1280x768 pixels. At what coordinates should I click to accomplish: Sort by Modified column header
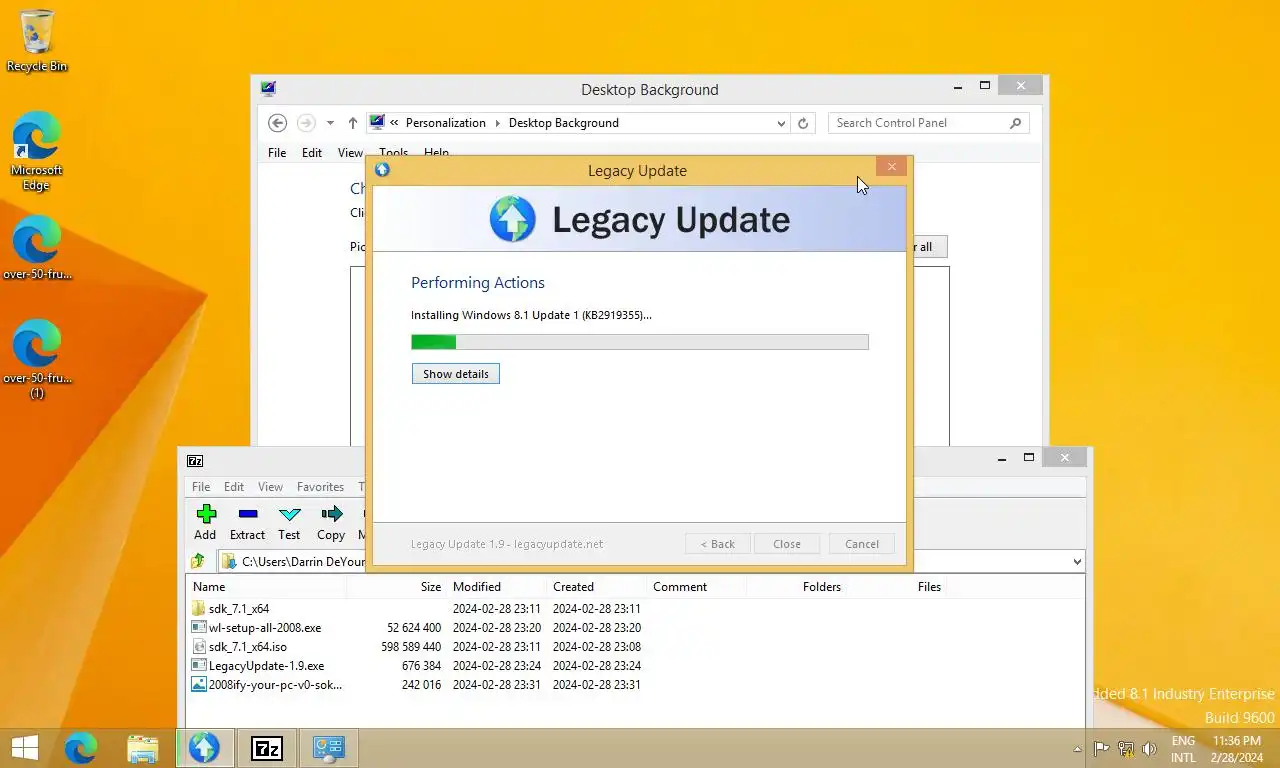[497, 587]
